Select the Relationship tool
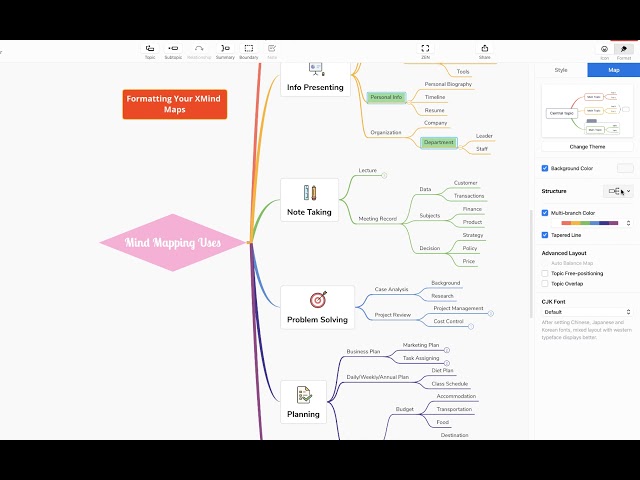This screenshot has width=640, height=480. [199, 51]
